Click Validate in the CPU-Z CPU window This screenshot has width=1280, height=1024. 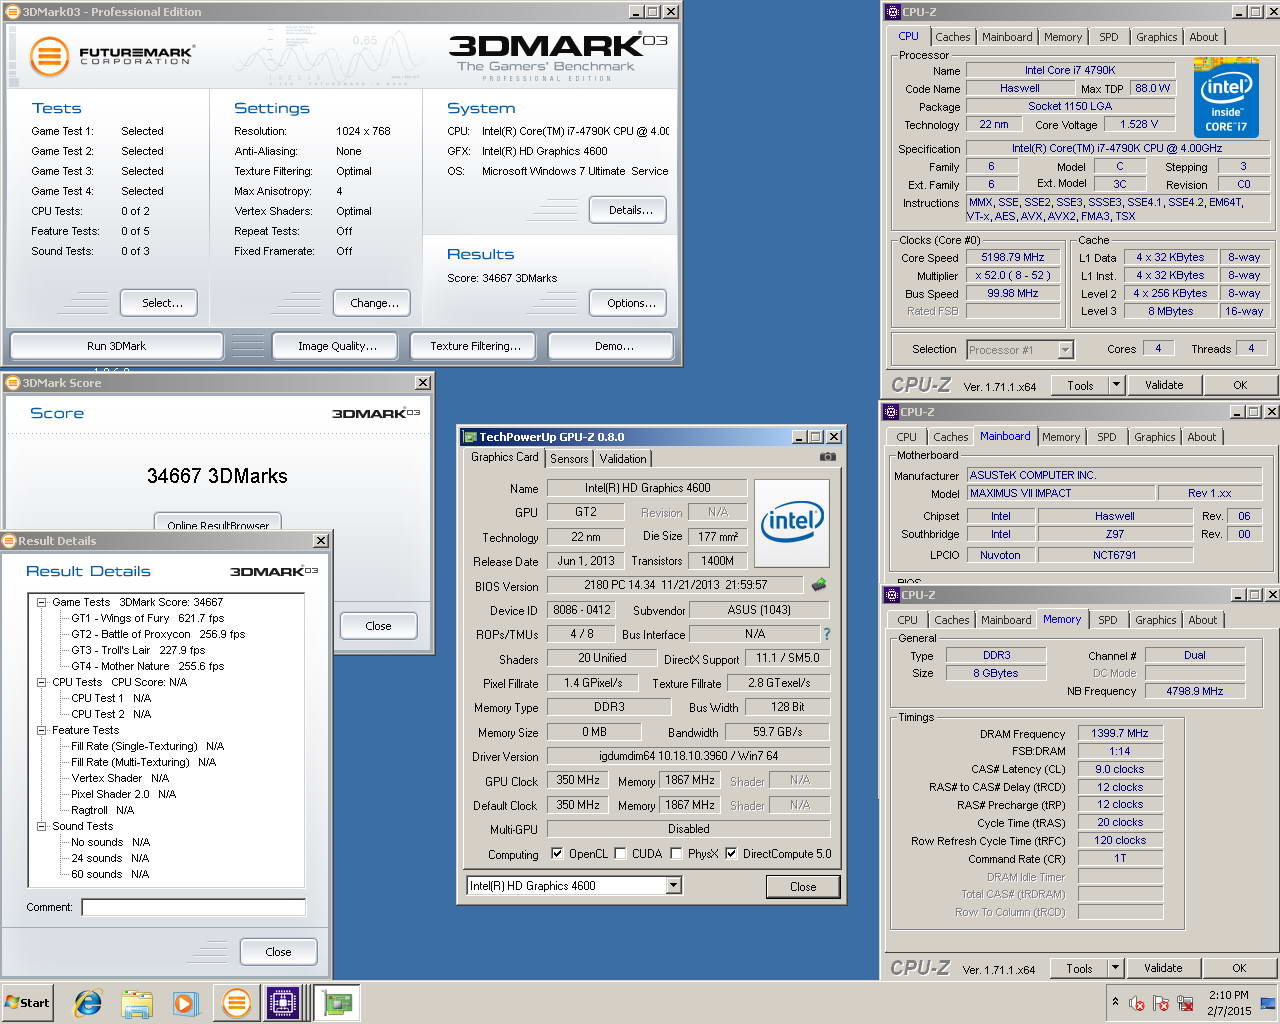tap(1164, 385)
